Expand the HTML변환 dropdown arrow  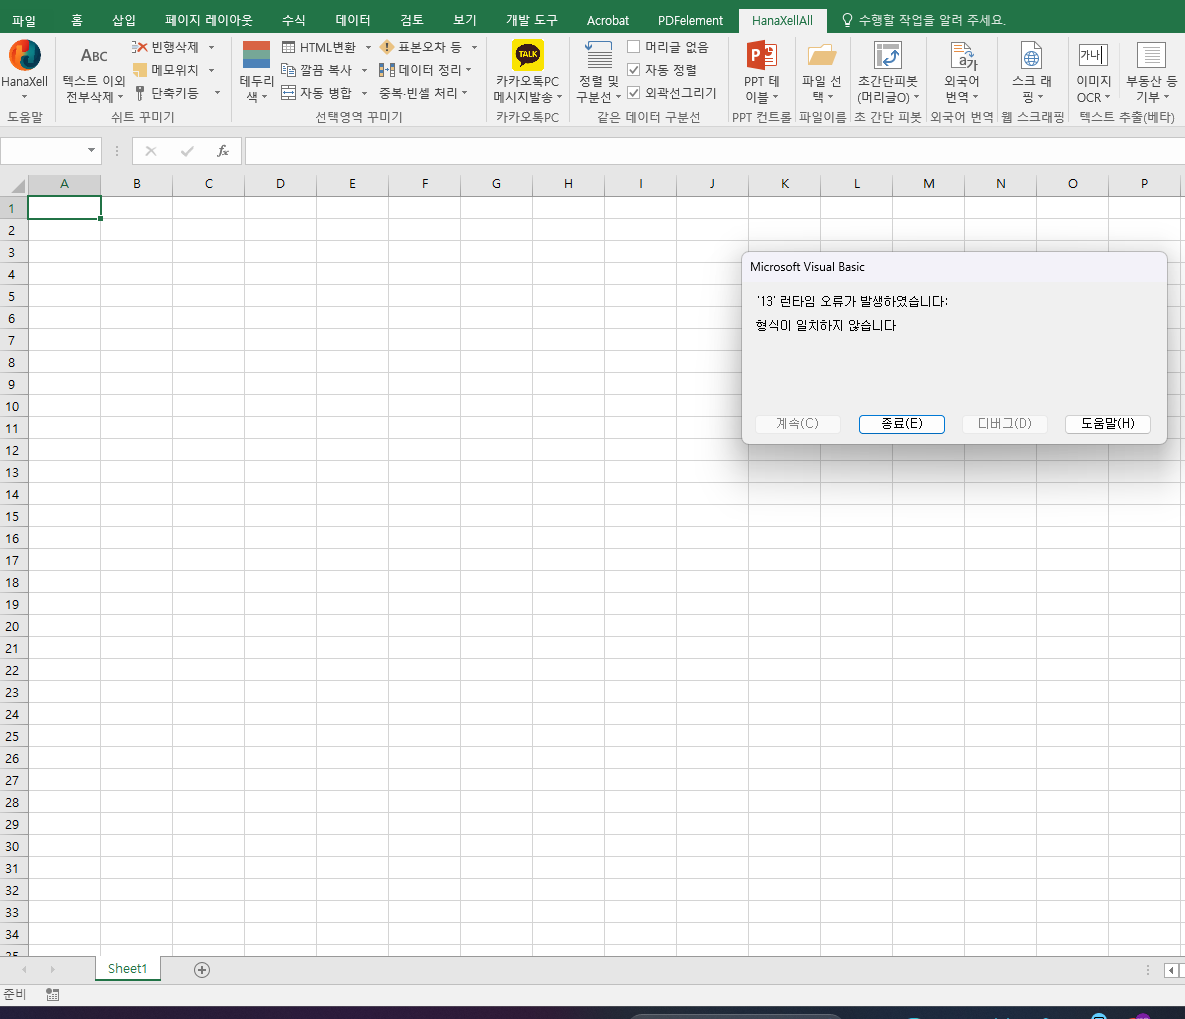click(x=368, y=47)
